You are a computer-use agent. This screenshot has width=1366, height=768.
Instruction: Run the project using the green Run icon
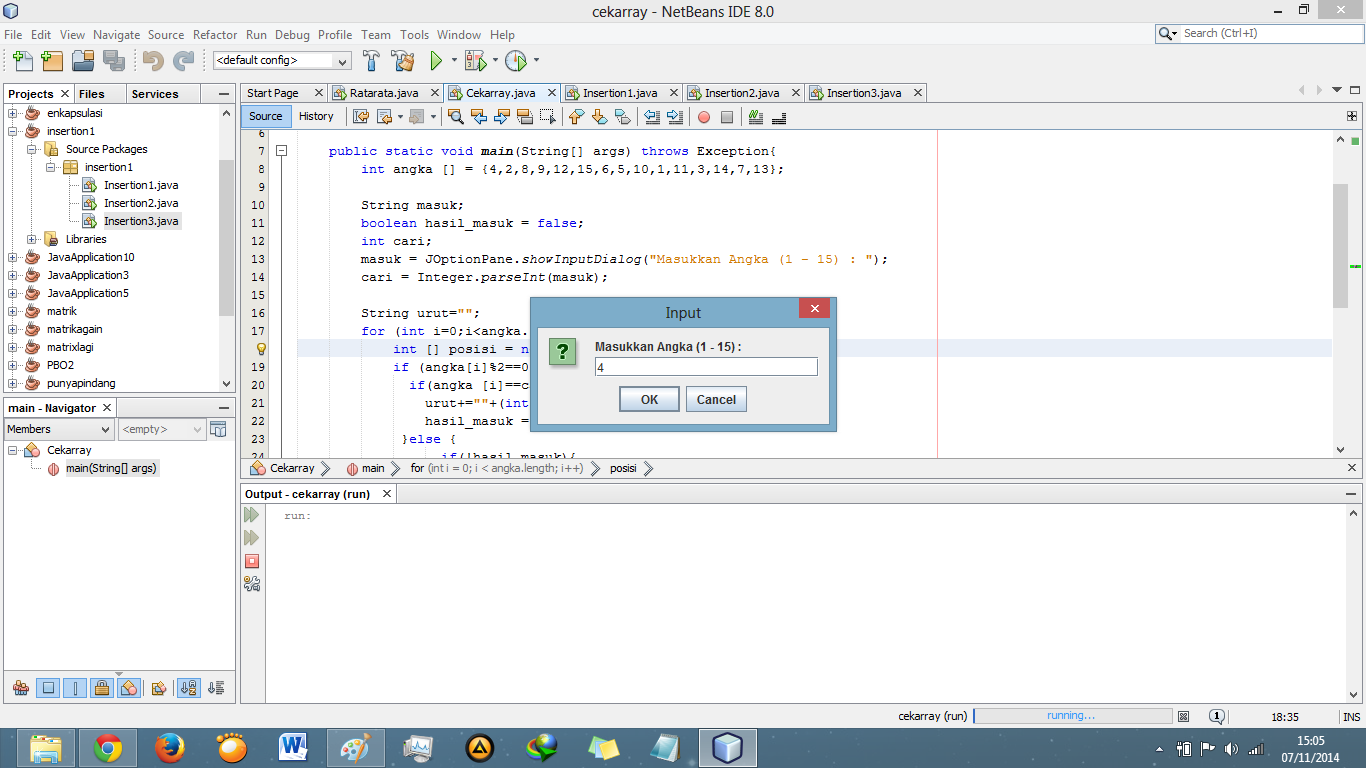[437, 60]
